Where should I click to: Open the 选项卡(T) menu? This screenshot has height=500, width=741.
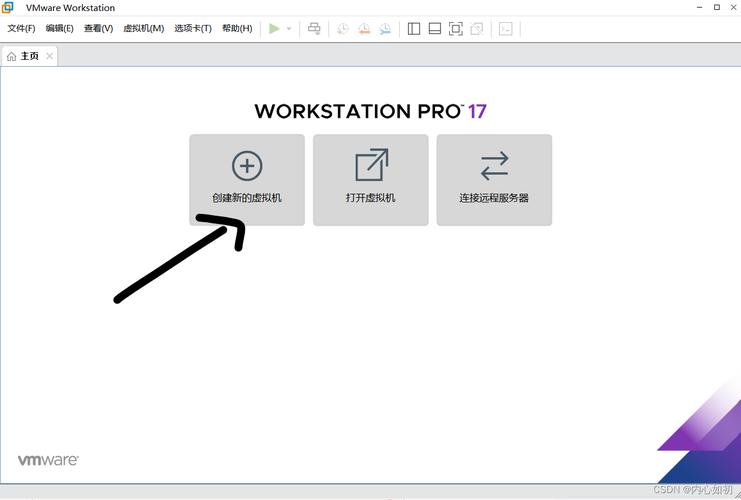pyautogui.click(x=193, y=28)
